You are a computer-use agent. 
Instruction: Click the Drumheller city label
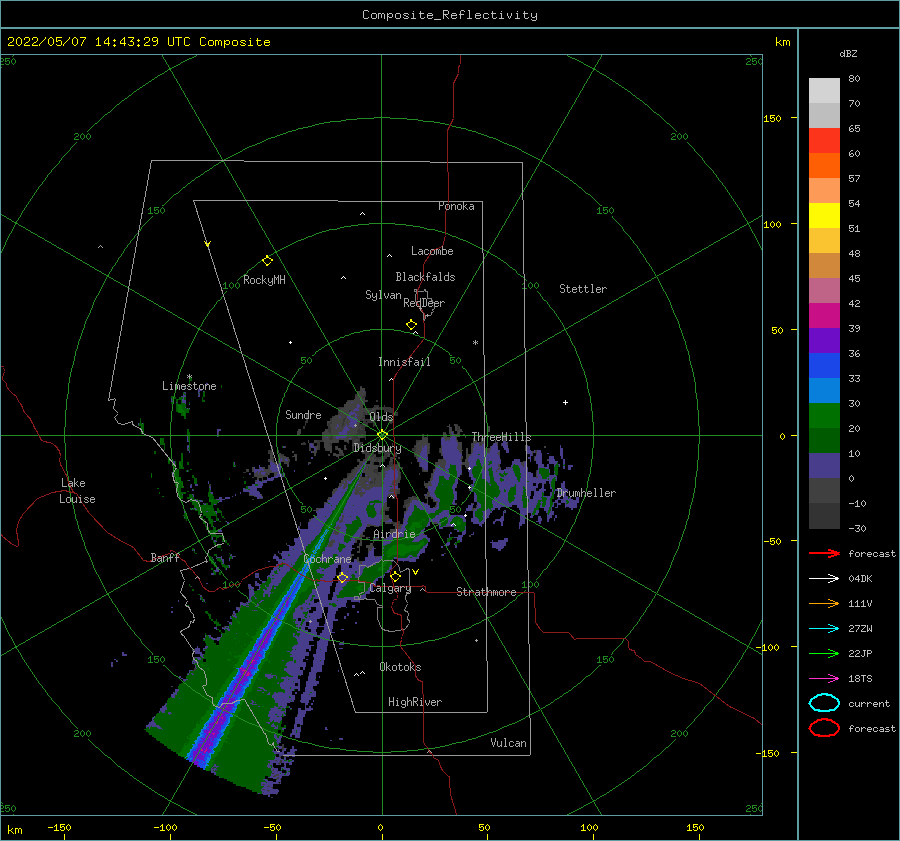point(586,493)
